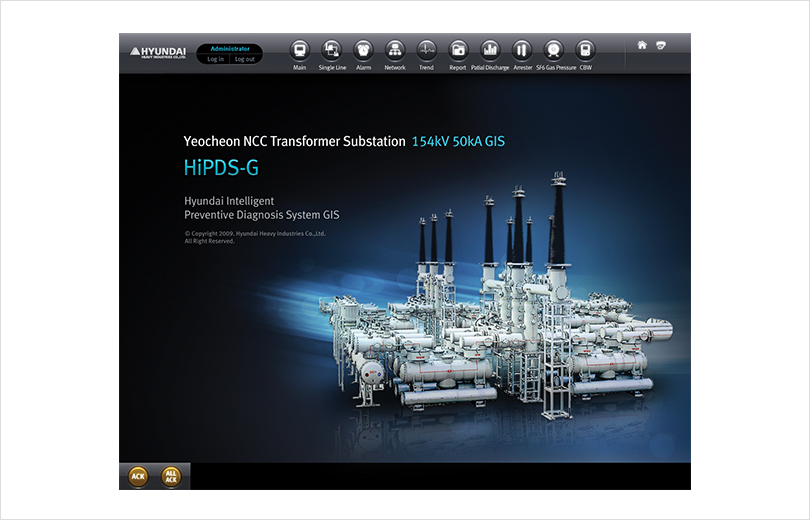
Task: Open the Main screen icon
Action: tap(300, 51)
